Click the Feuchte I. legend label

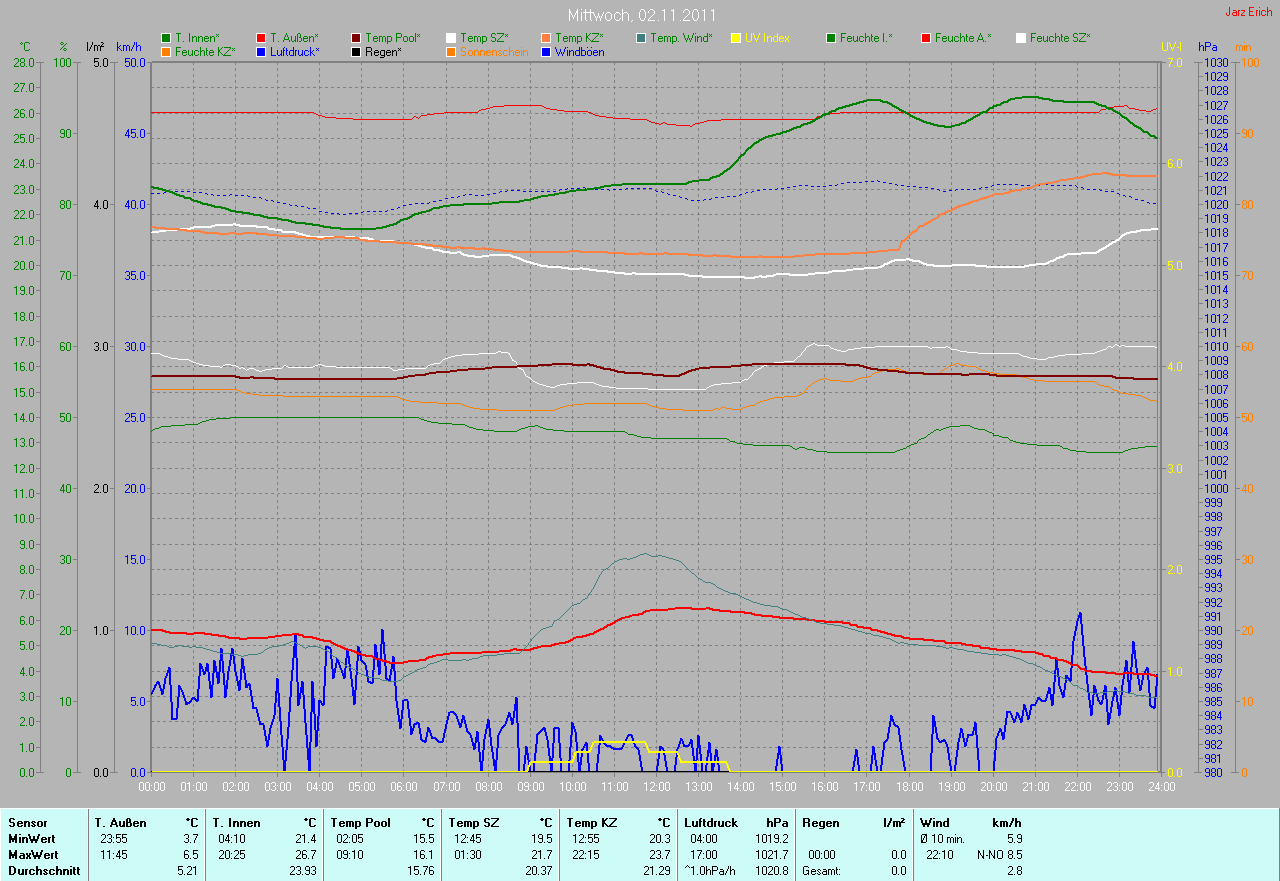coord(866,38)
